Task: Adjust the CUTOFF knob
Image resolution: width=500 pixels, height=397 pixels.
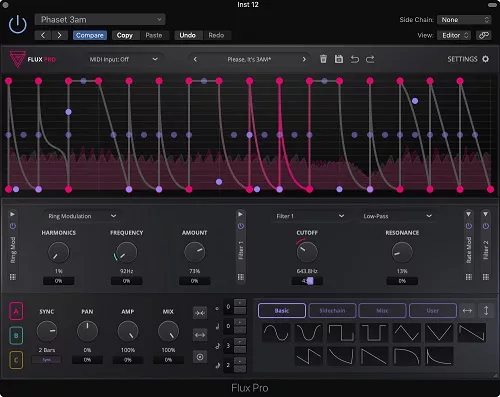Action: [x=307, y=252]
